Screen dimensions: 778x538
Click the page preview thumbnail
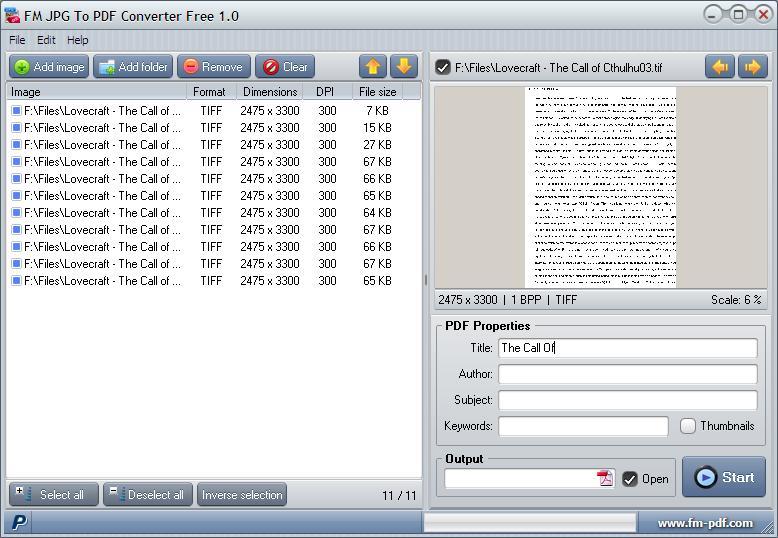[600, 187]
